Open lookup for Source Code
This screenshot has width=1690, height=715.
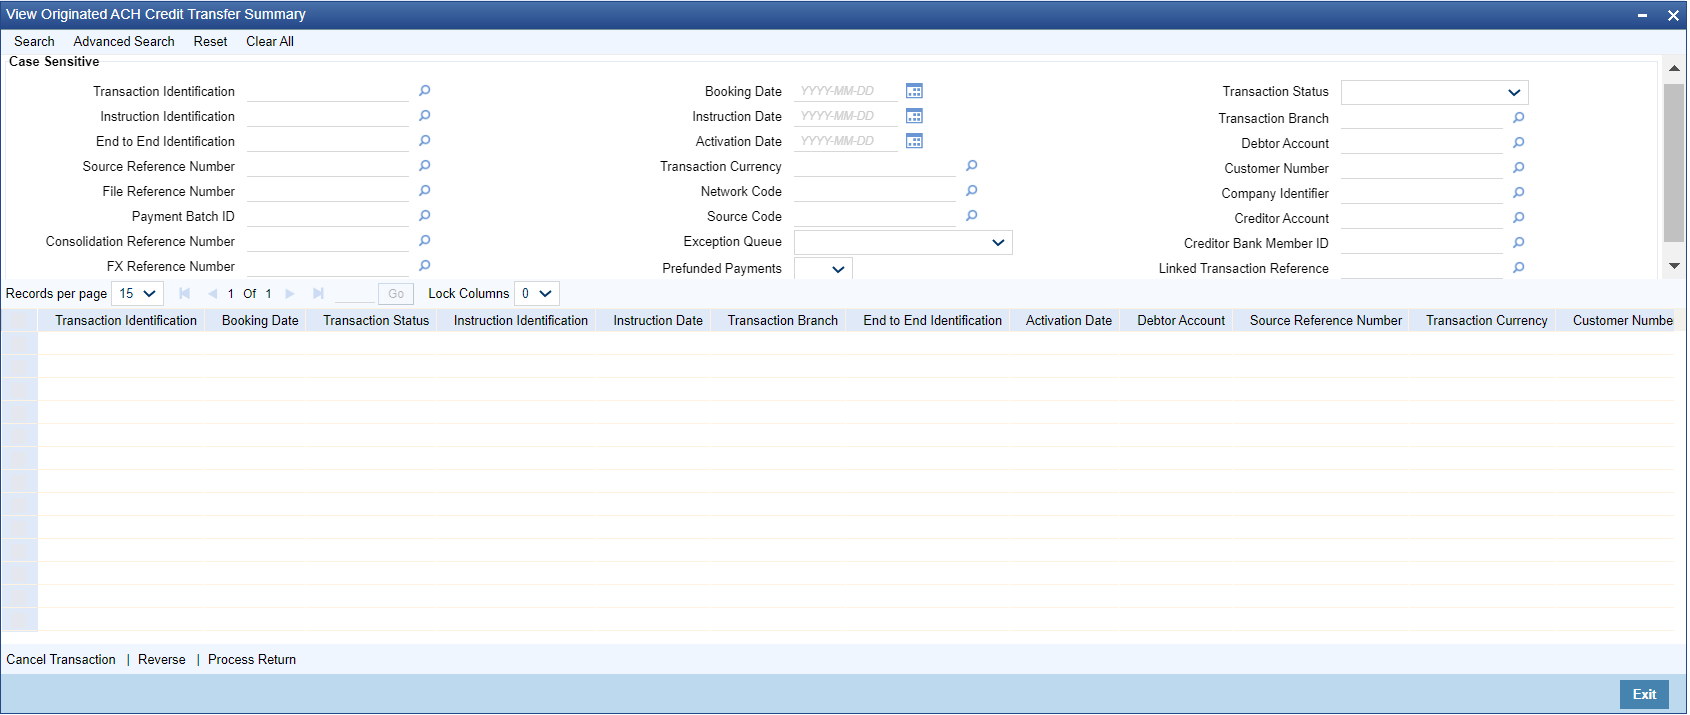tap(971, 216)
